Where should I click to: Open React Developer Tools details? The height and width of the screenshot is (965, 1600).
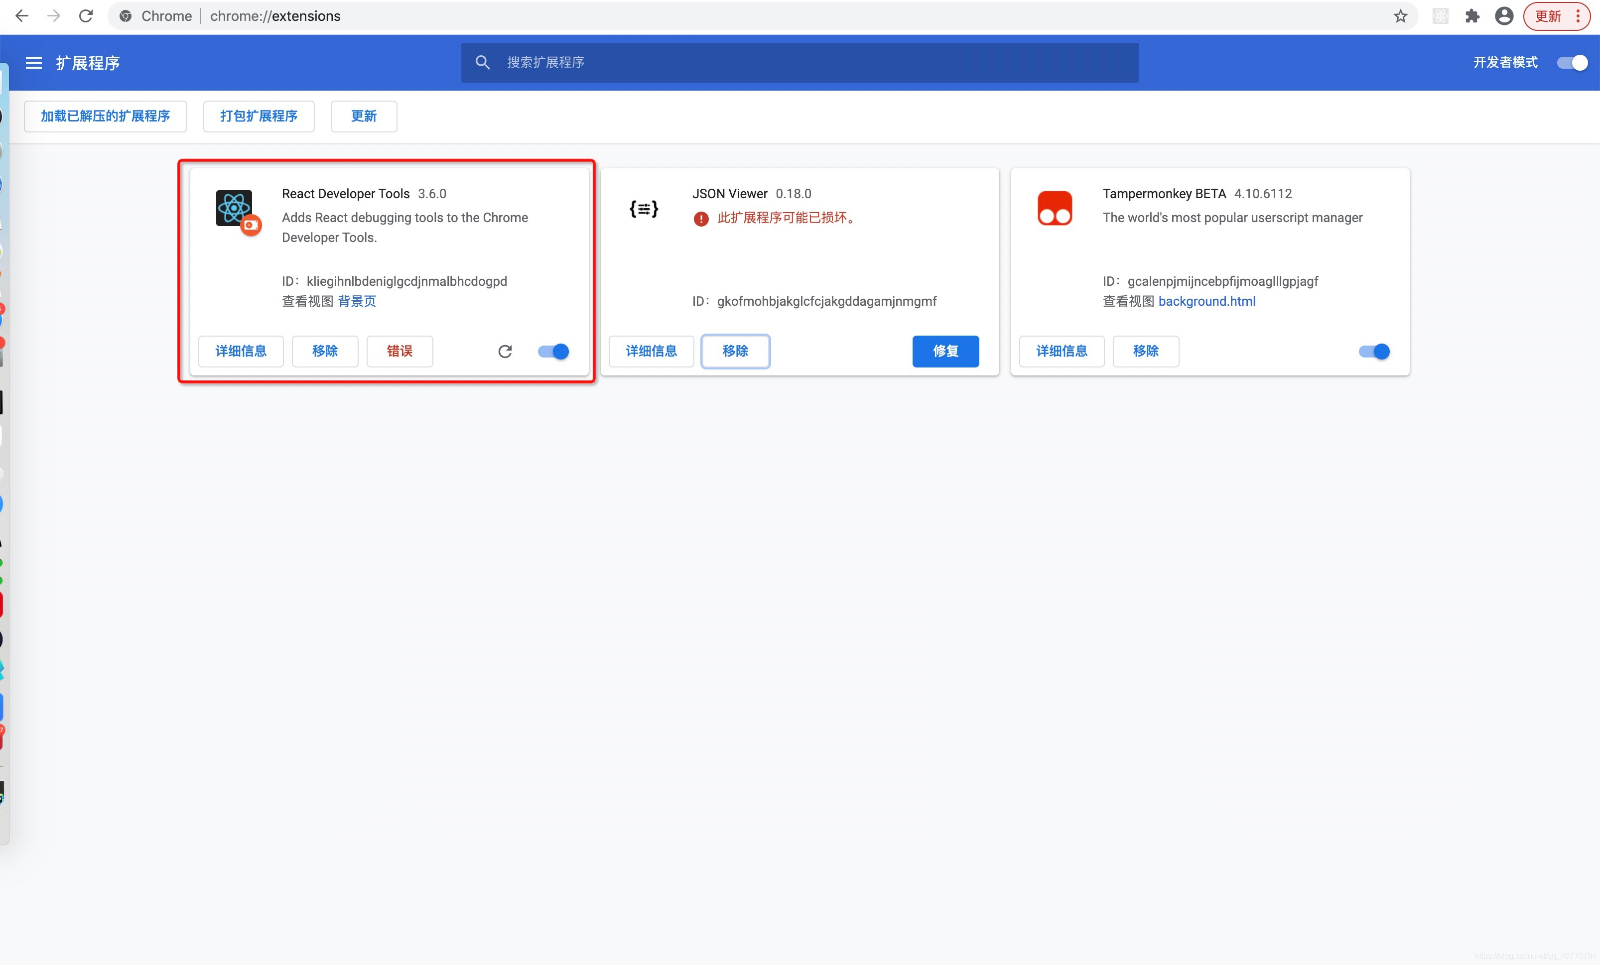pyautogui.click(x=241, y=351)
